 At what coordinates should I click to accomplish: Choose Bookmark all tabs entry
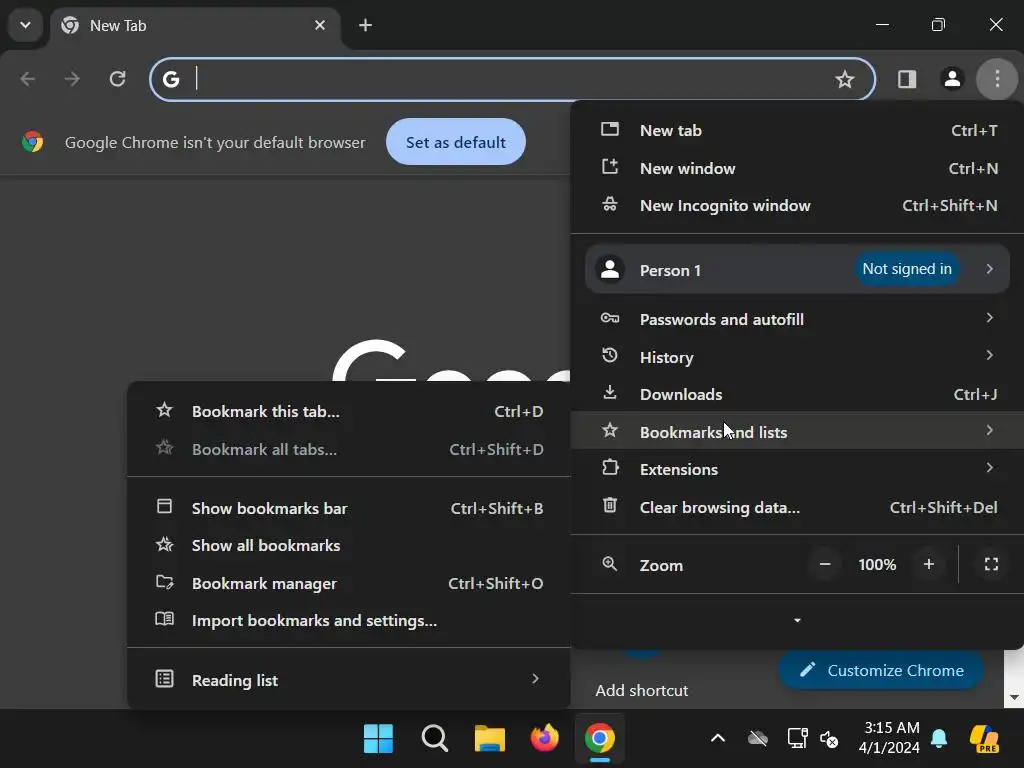(349, 449)
